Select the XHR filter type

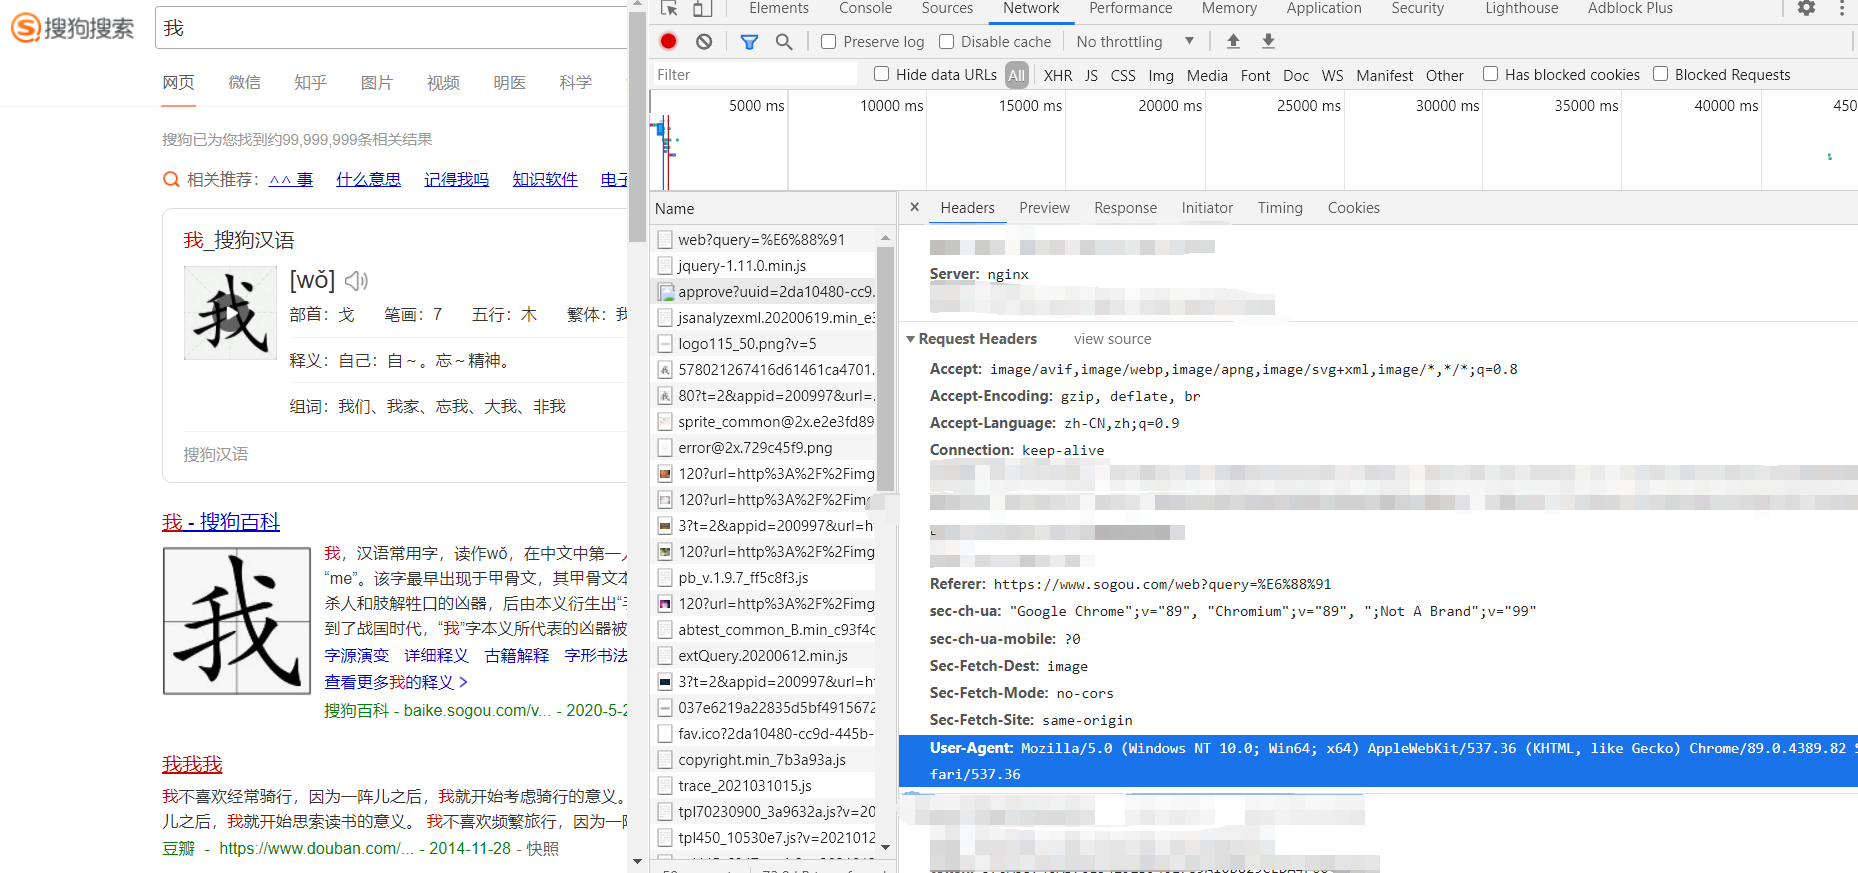tap(1058, 75)
